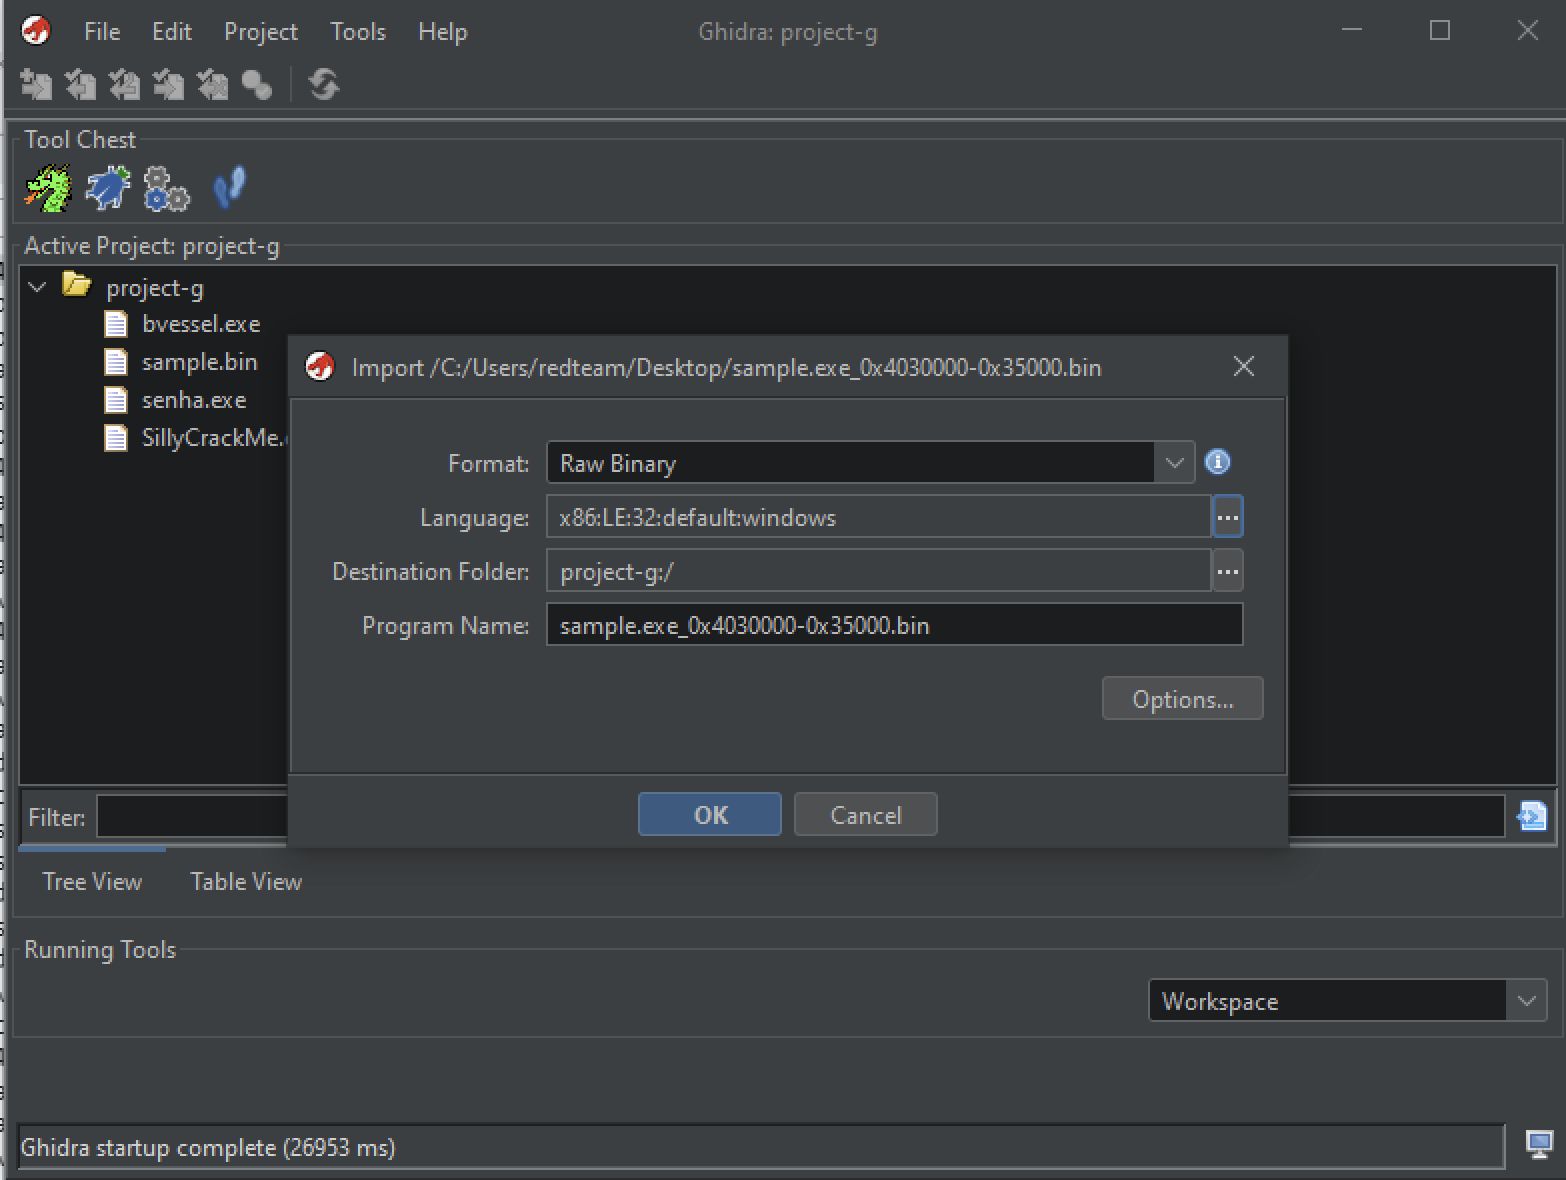Browse Destination Folder with ellipsis button
This screenshot has height=1180, width=1566.
click(1227, 571)
